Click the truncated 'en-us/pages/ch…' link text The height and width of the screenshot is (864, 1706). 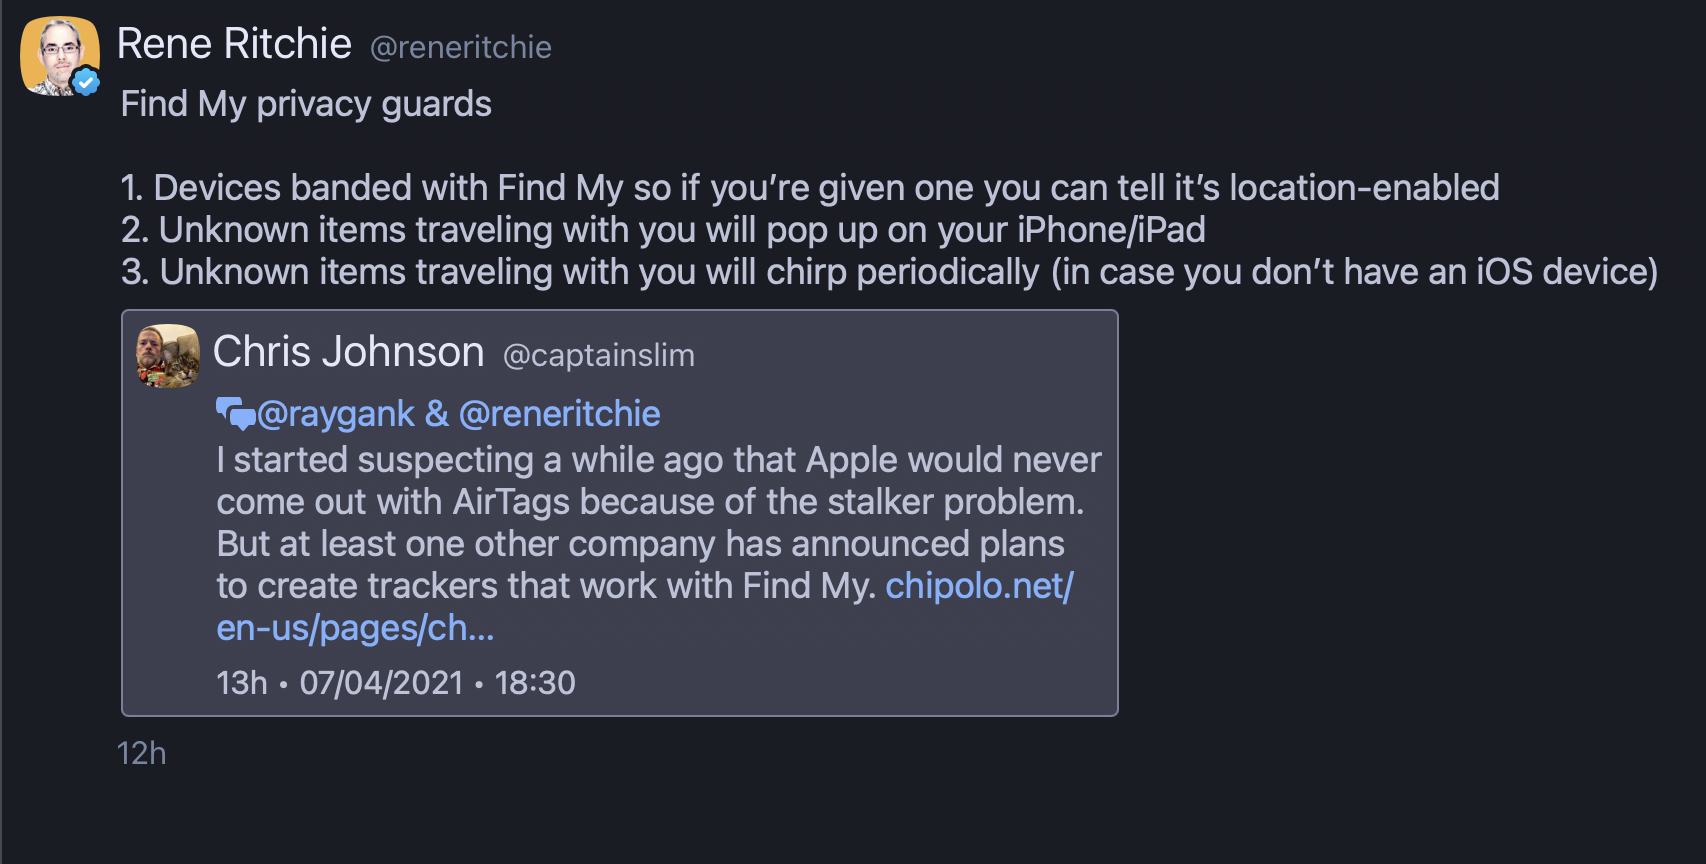pos(355,628)
